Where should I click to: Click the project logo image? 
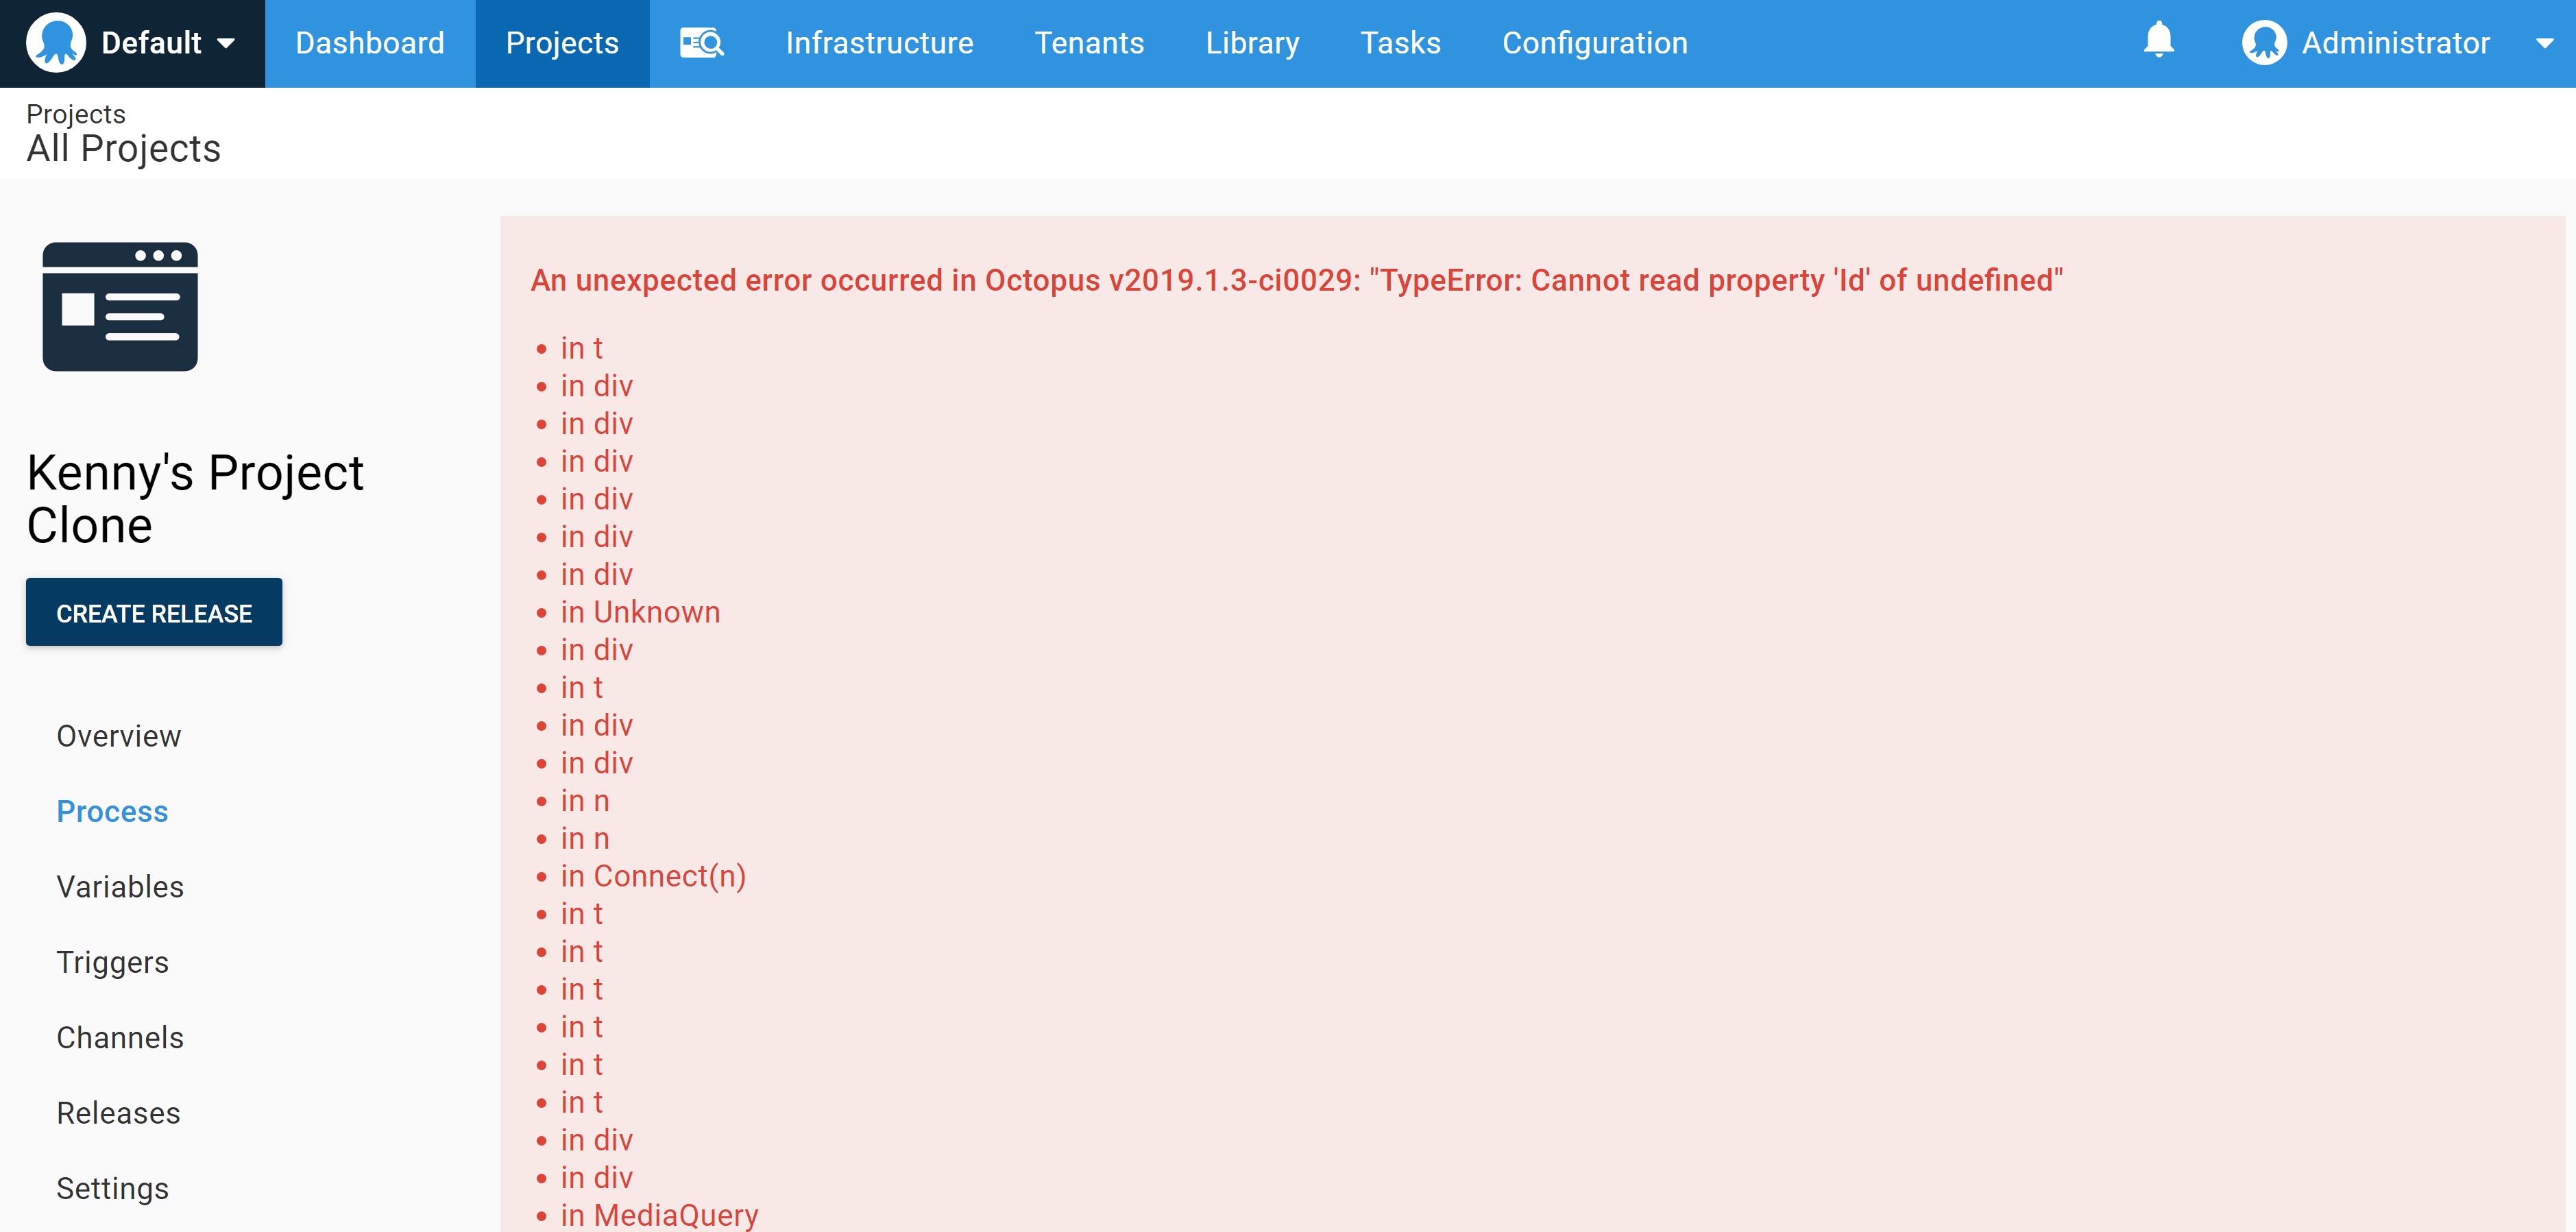(x=120, y=306)
